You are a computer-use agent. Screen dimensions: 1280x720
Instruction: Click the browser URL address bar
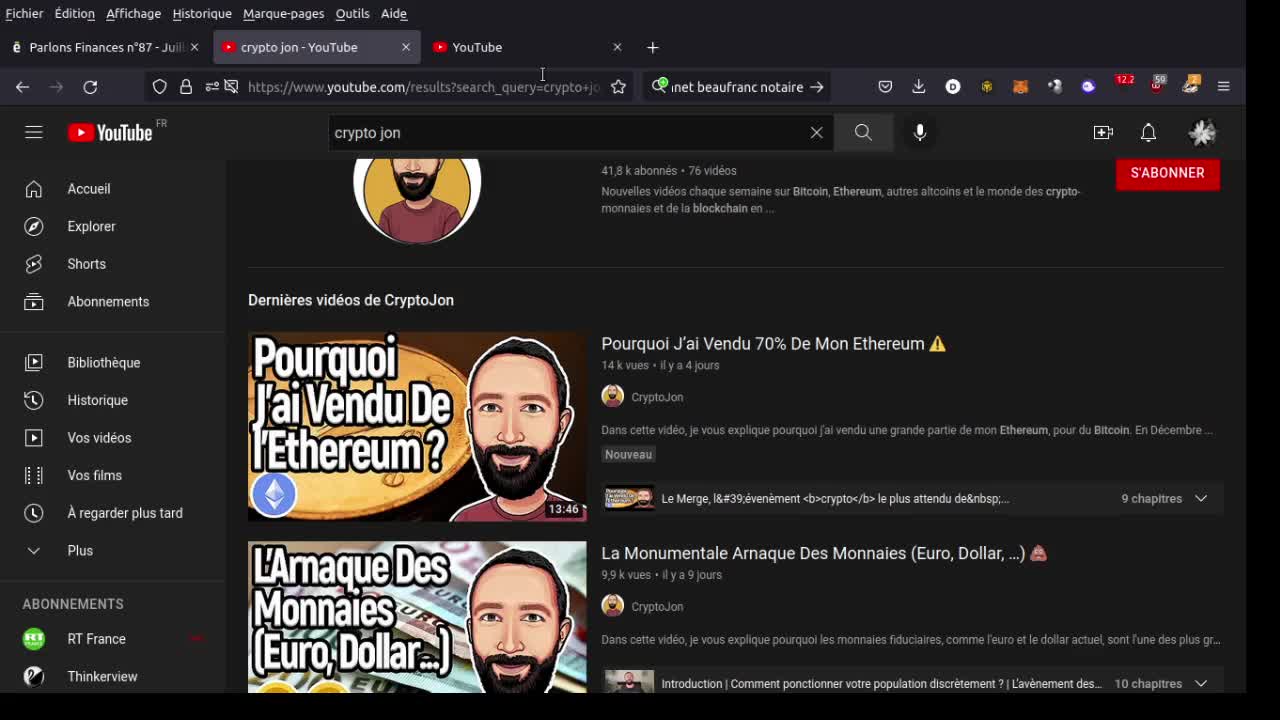423,87
